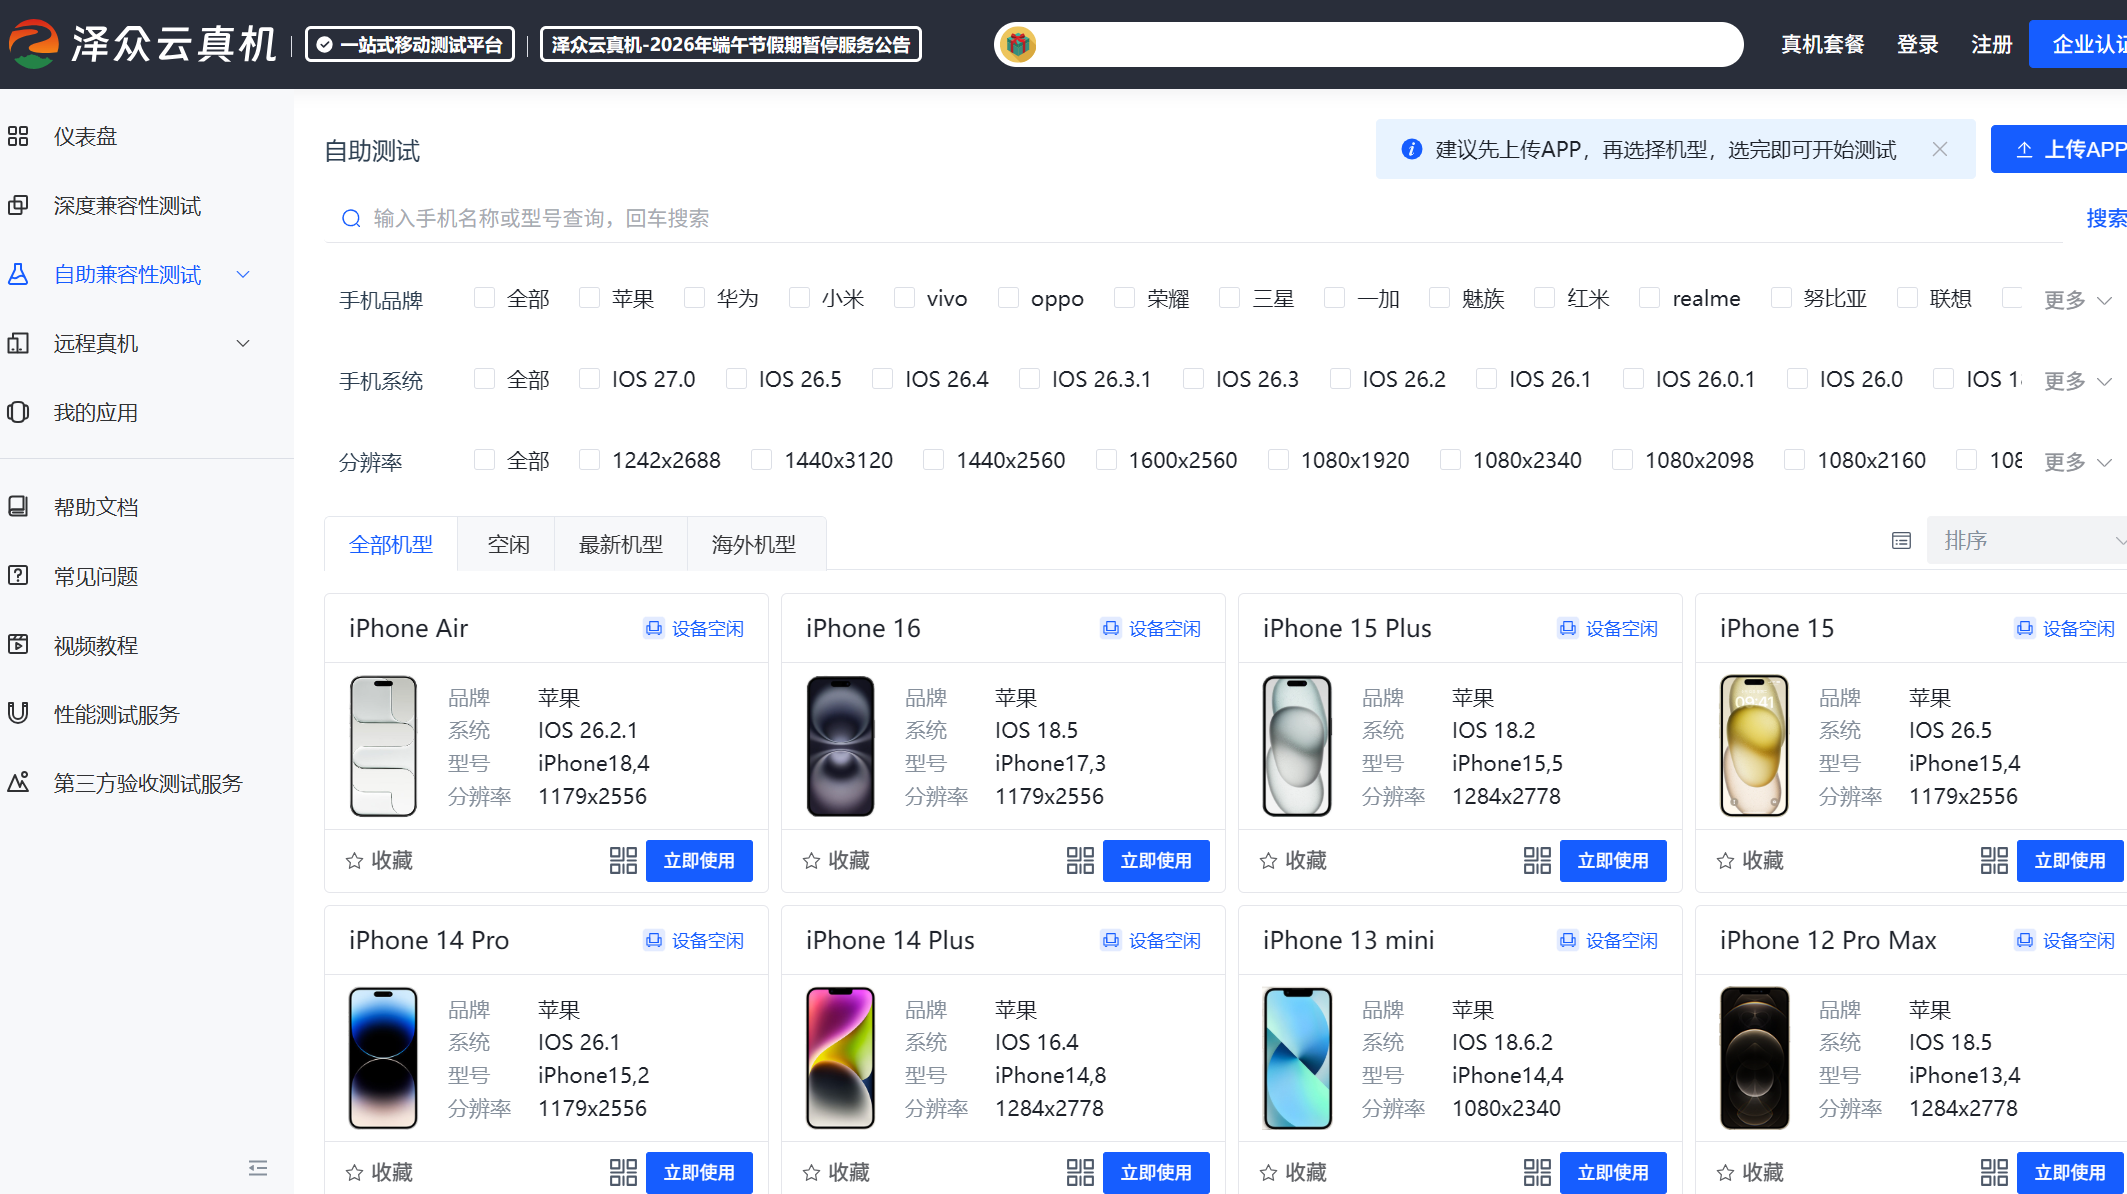Viewport: 2127px width, 1194px height.
Task: Open the 注册 link in the header
Action: click(x=1992, y=44)
